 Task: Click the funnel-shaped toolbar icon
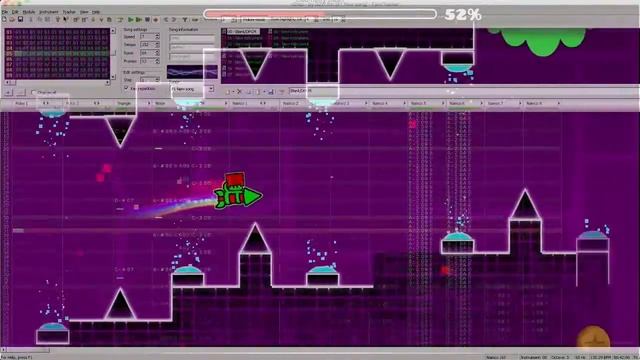click(x=185, y=19)
